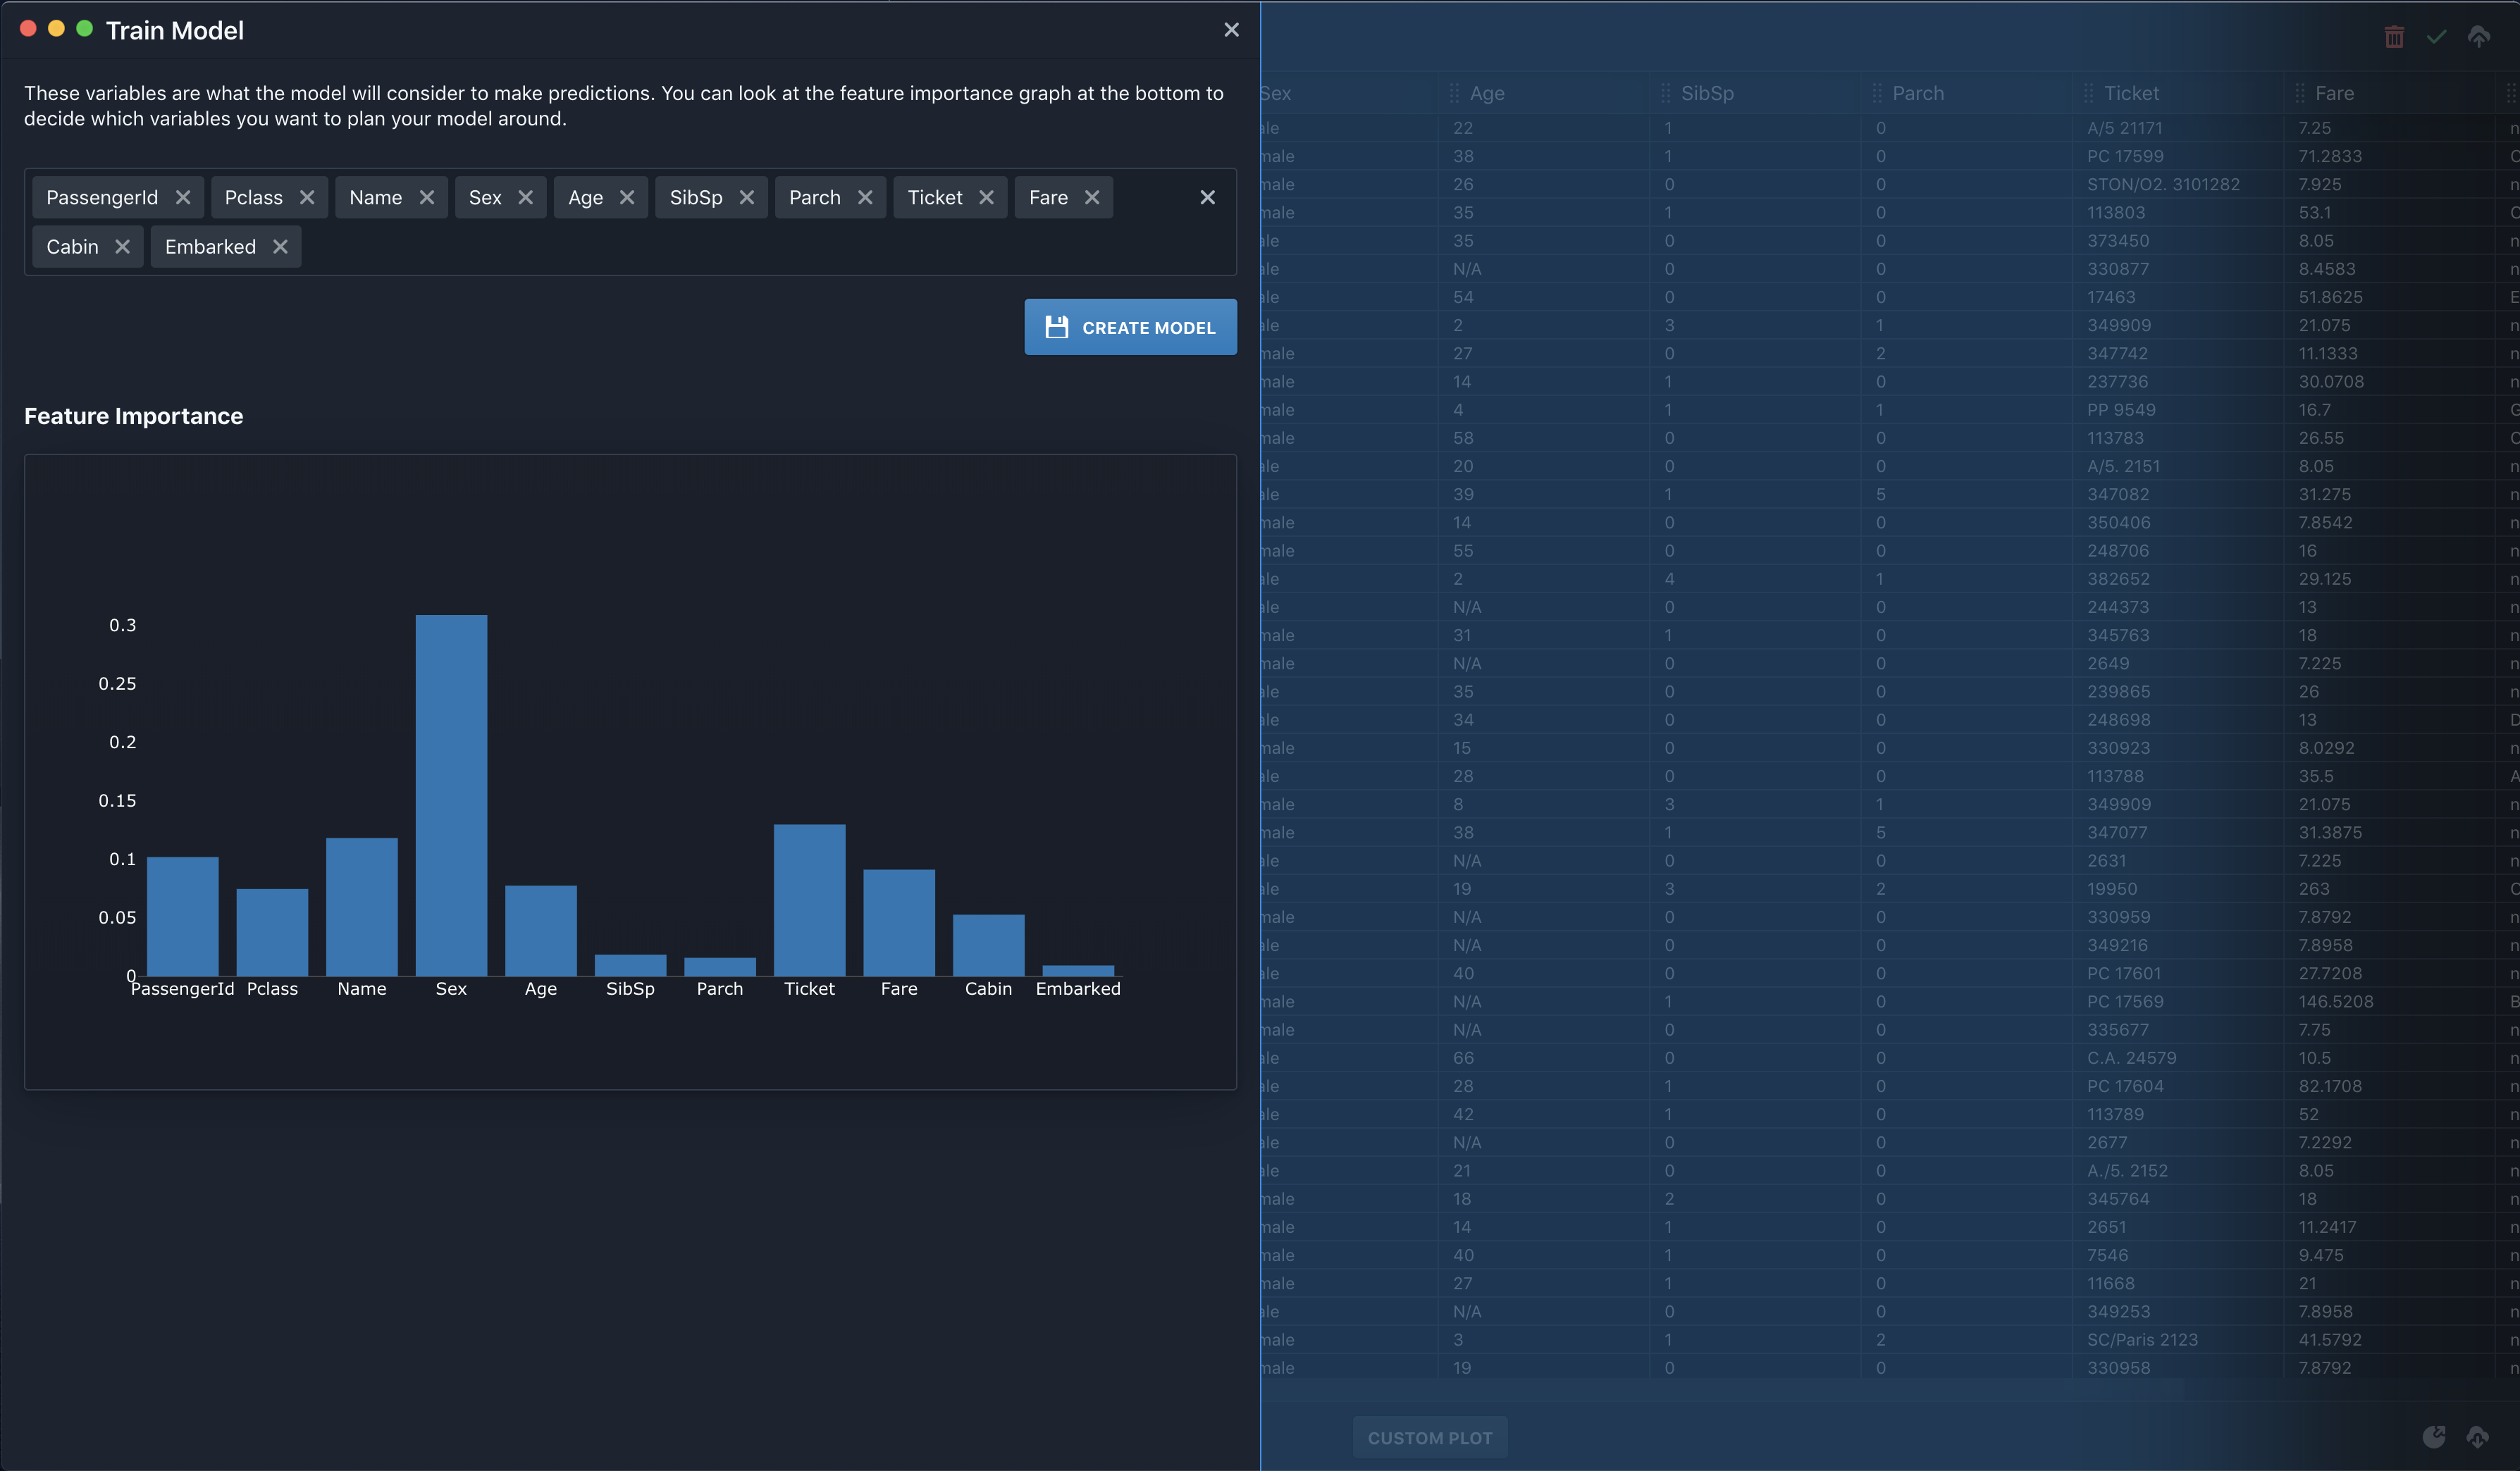Remove the Name variable tag
The width and height of the screenshot is (2520, 1471).
(x=427, y=198)
